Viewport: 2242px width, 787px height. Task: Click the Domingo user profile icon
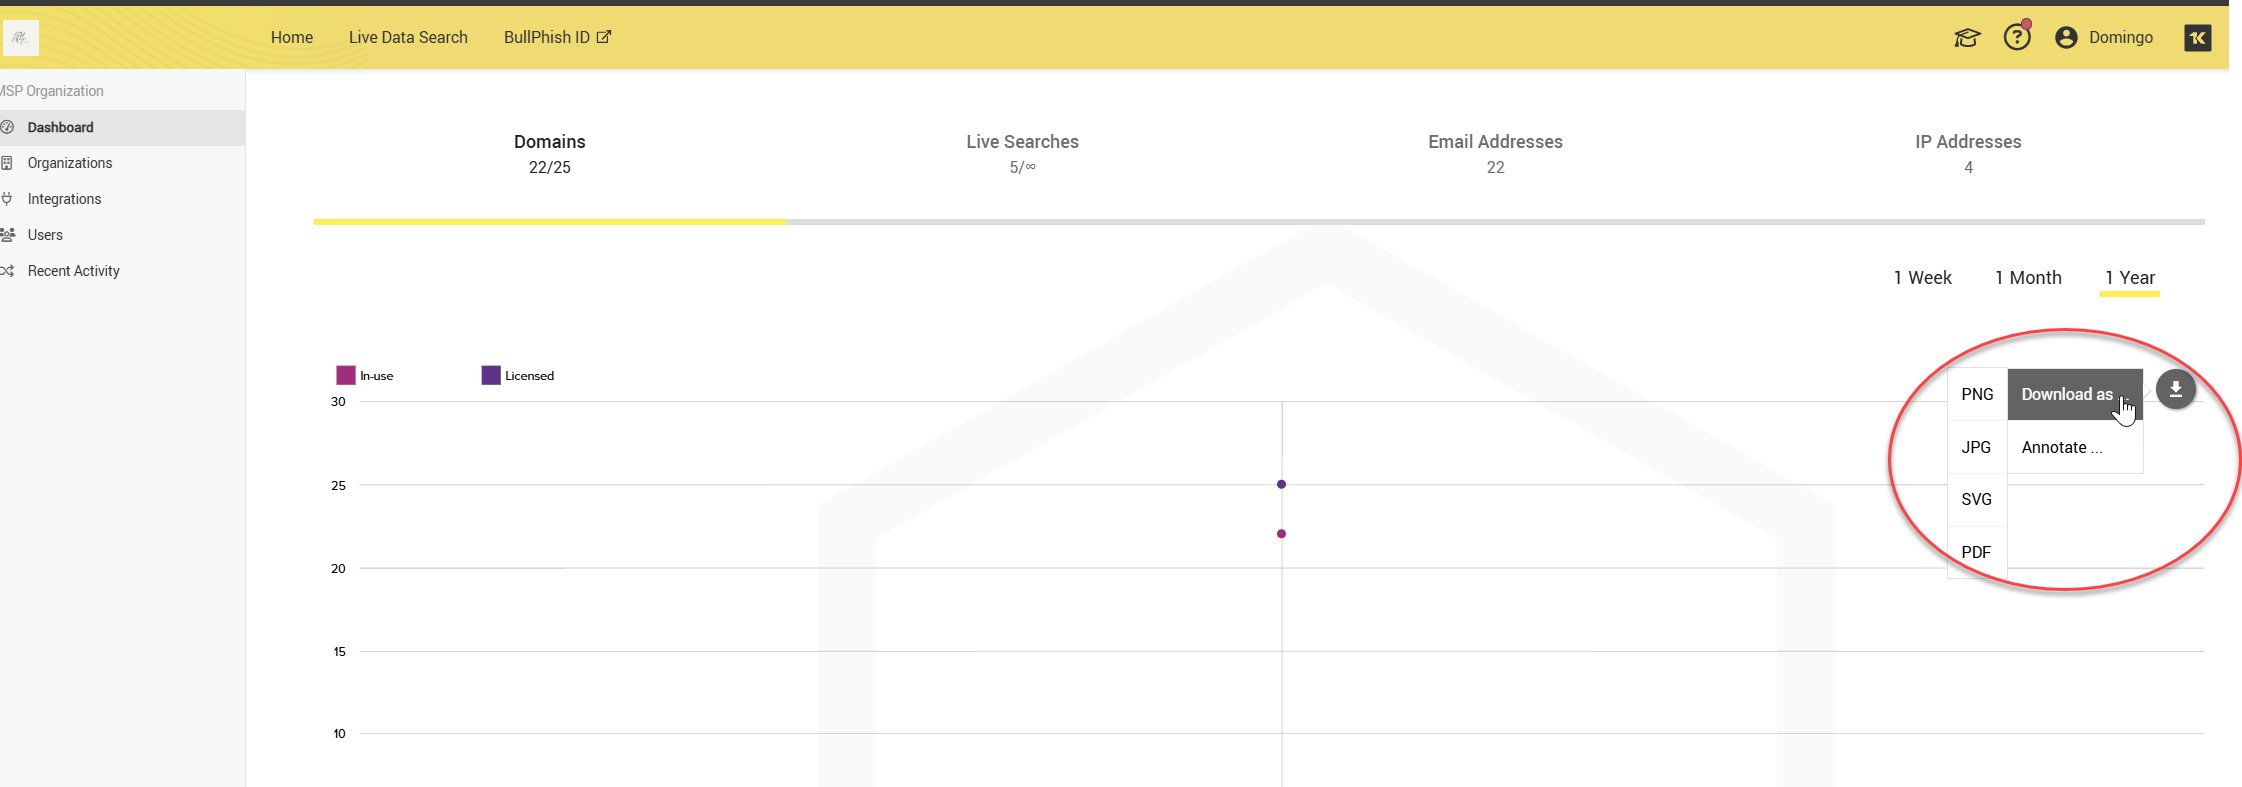pos(2066,38)
